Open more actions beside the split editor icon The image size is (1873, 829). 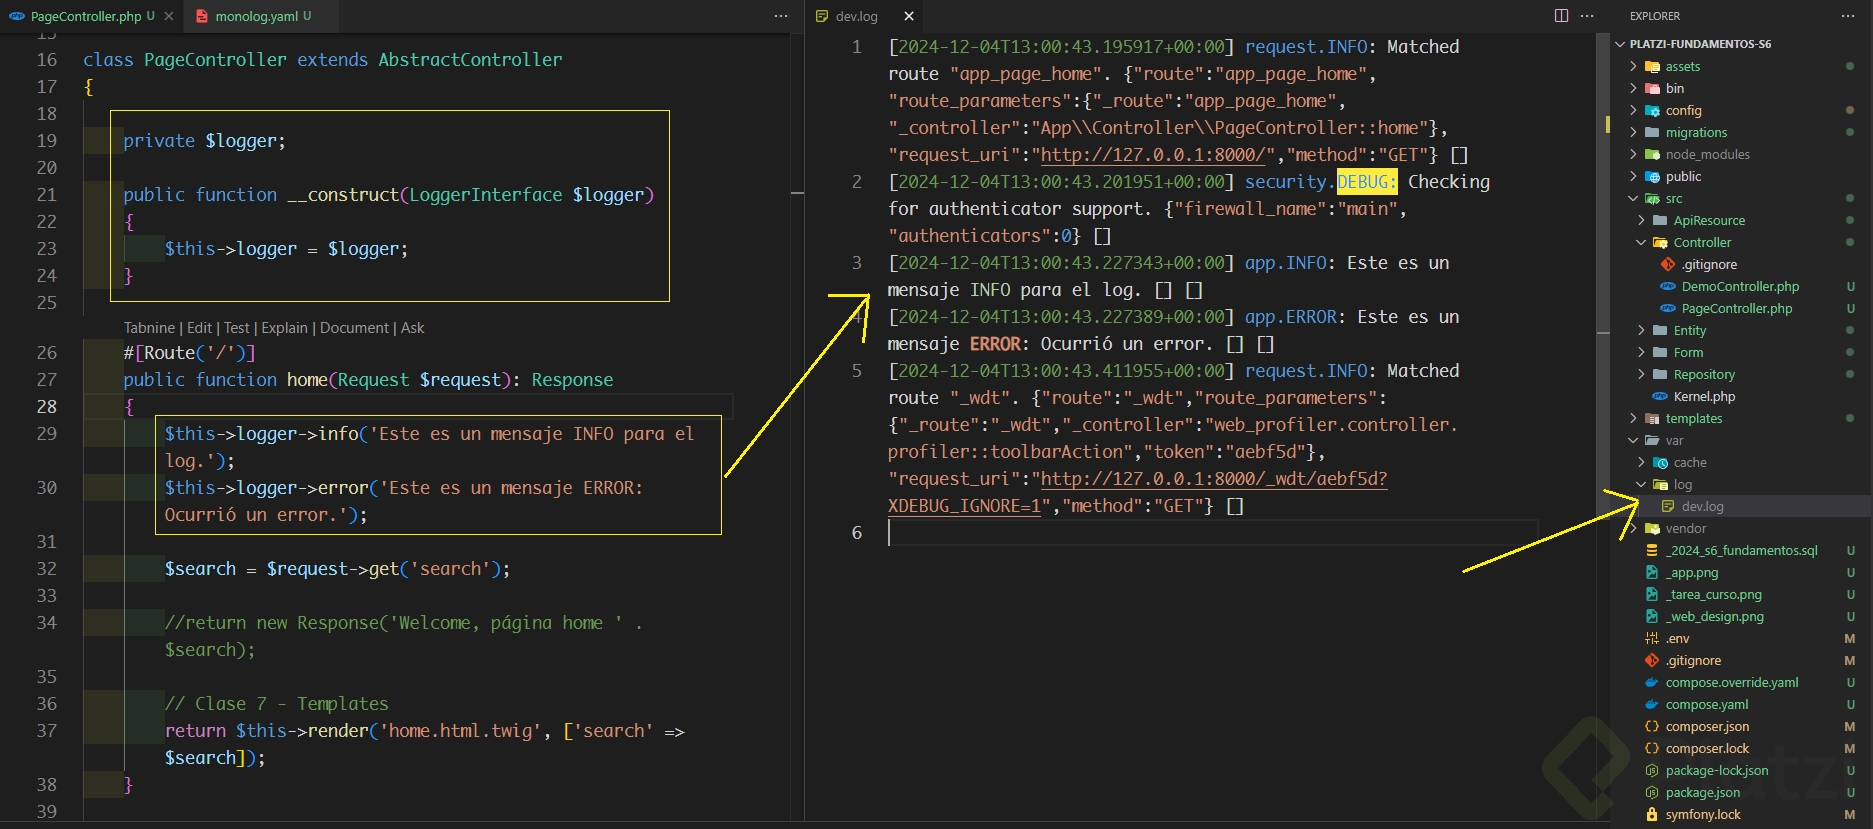point(1587,16)
